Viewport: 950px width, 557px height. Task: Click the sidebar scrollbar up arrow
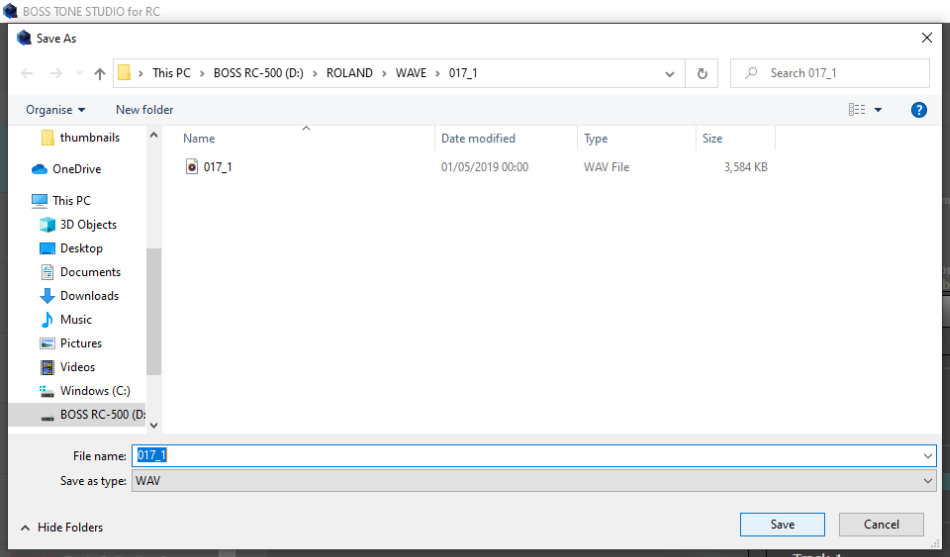154,135
